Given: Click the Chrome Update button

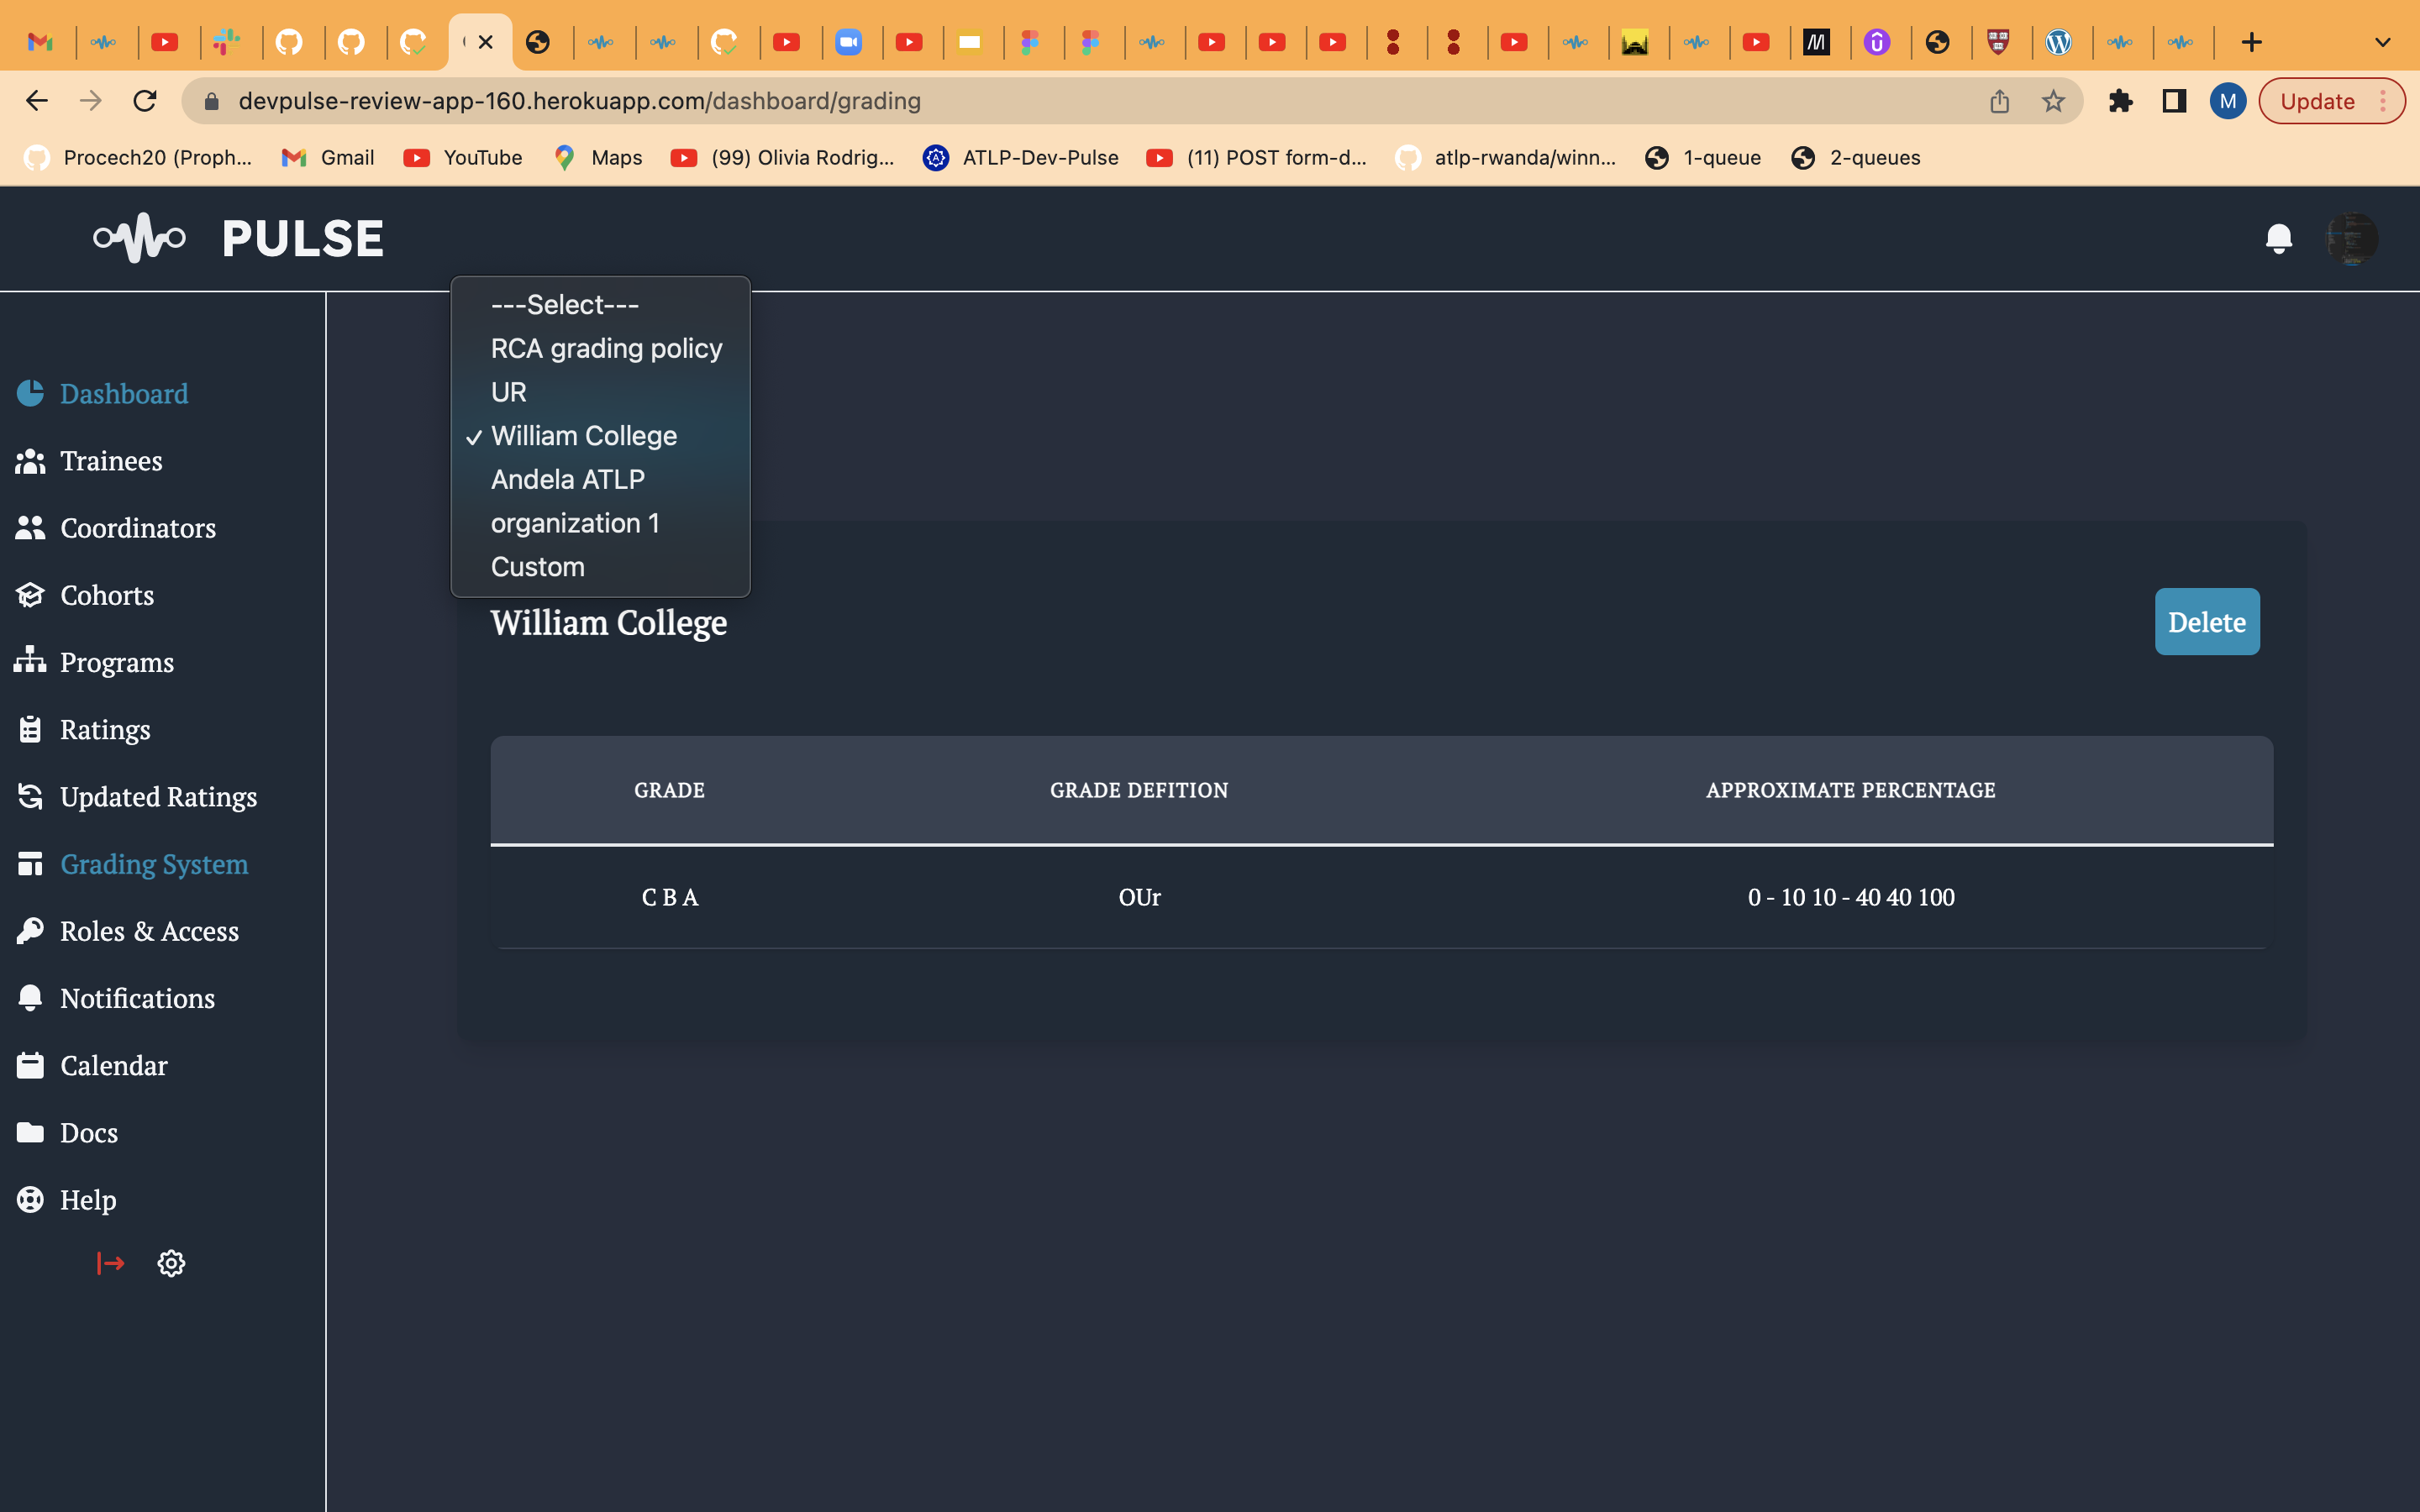Looking at the screenshot, I should pyautogui.click(x=2318, y=100).
